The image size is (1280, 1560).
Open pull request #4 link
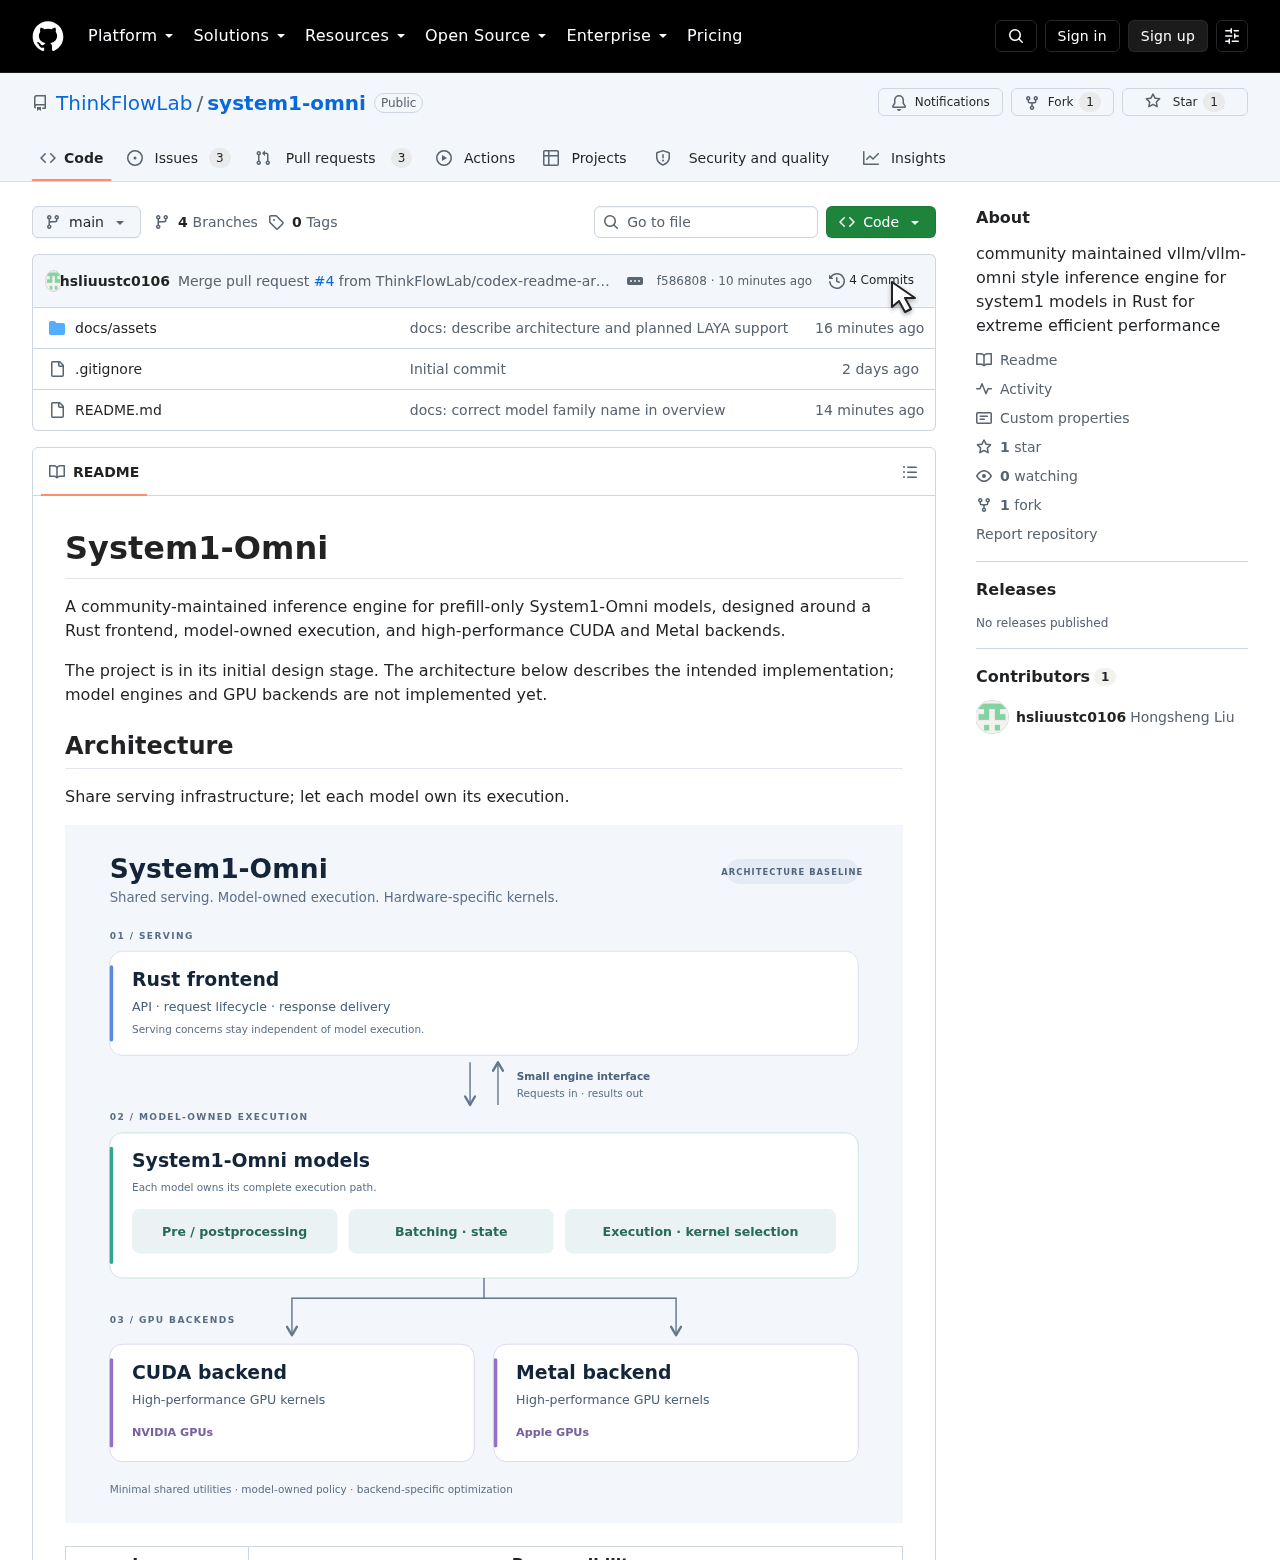coord(324,281)
